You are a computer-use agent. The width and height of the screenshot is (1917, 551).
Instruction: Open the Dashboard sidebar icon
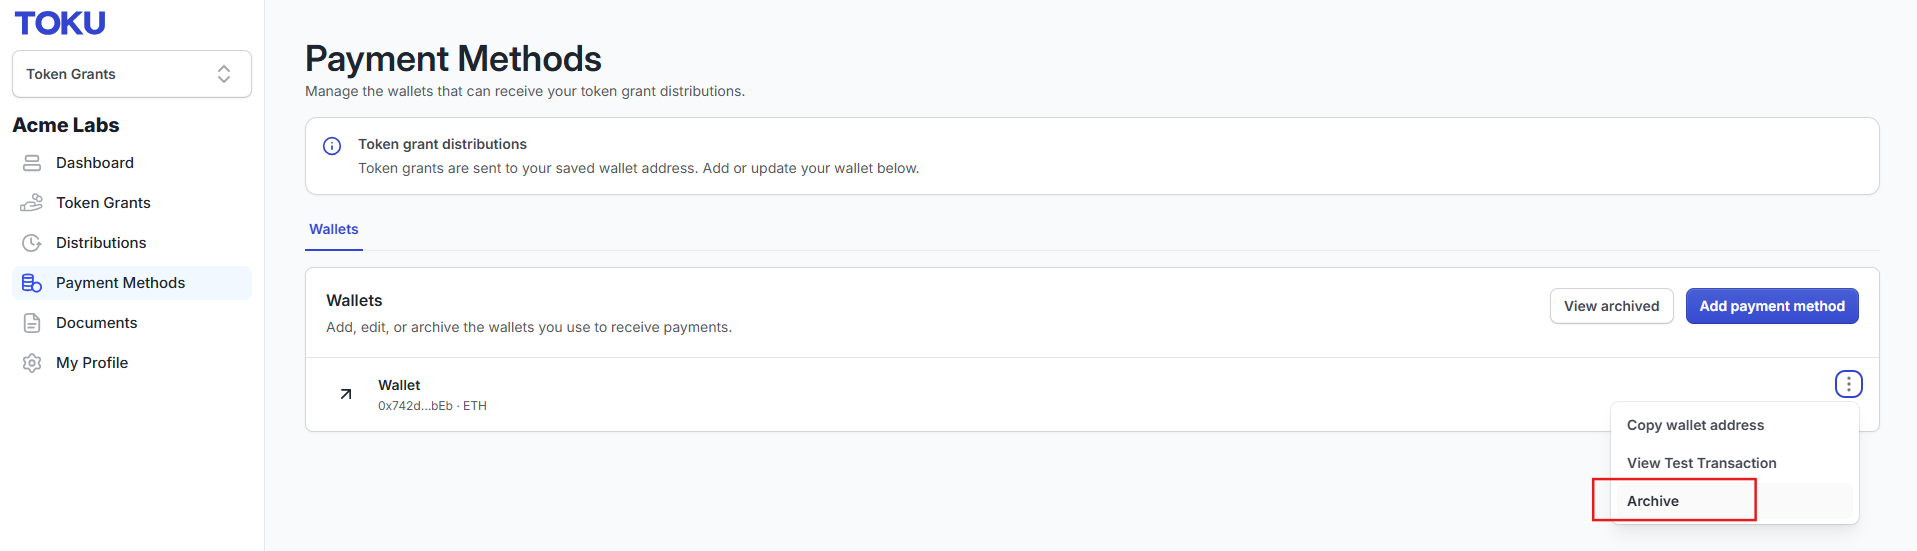(32, 163)
